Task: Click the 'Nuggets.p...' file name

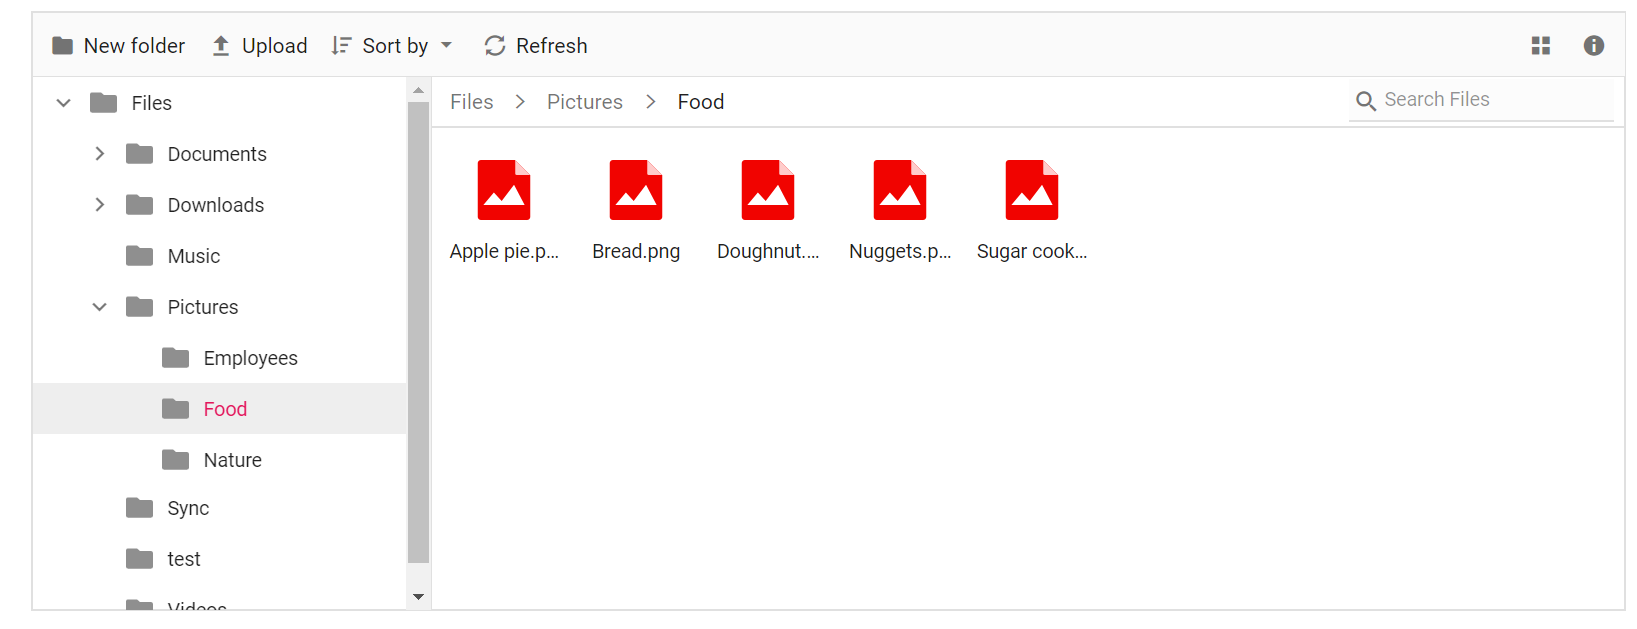Action: tap(900, 251)
